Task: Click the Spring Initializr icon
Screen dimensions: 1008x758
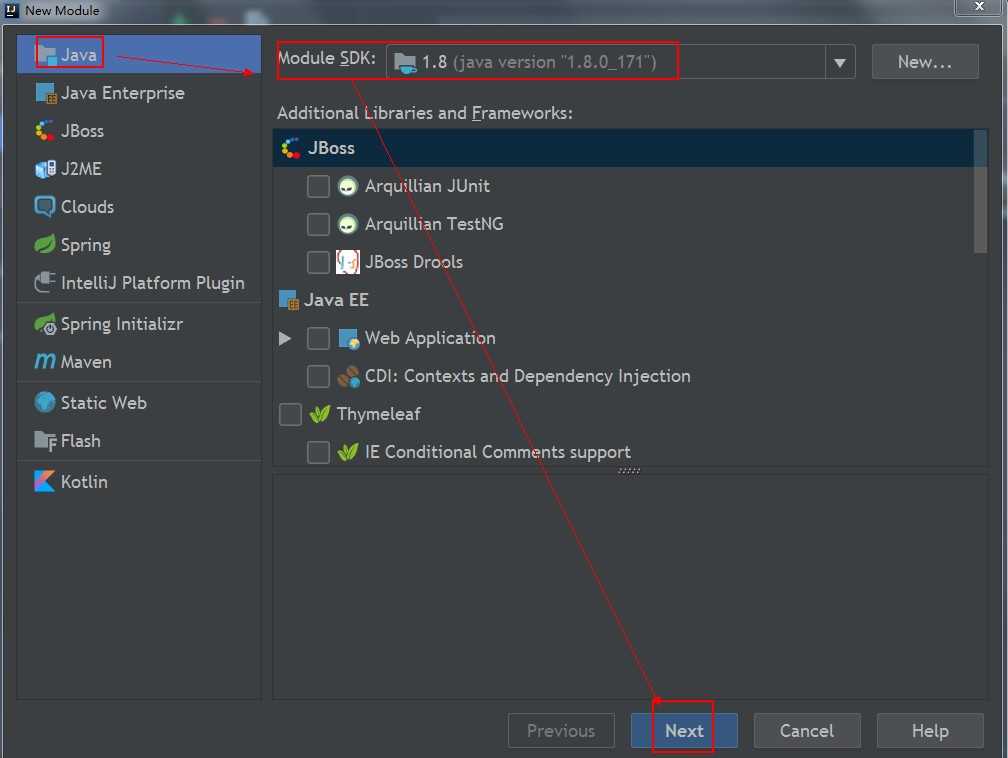Action: (x=45, y=324)
